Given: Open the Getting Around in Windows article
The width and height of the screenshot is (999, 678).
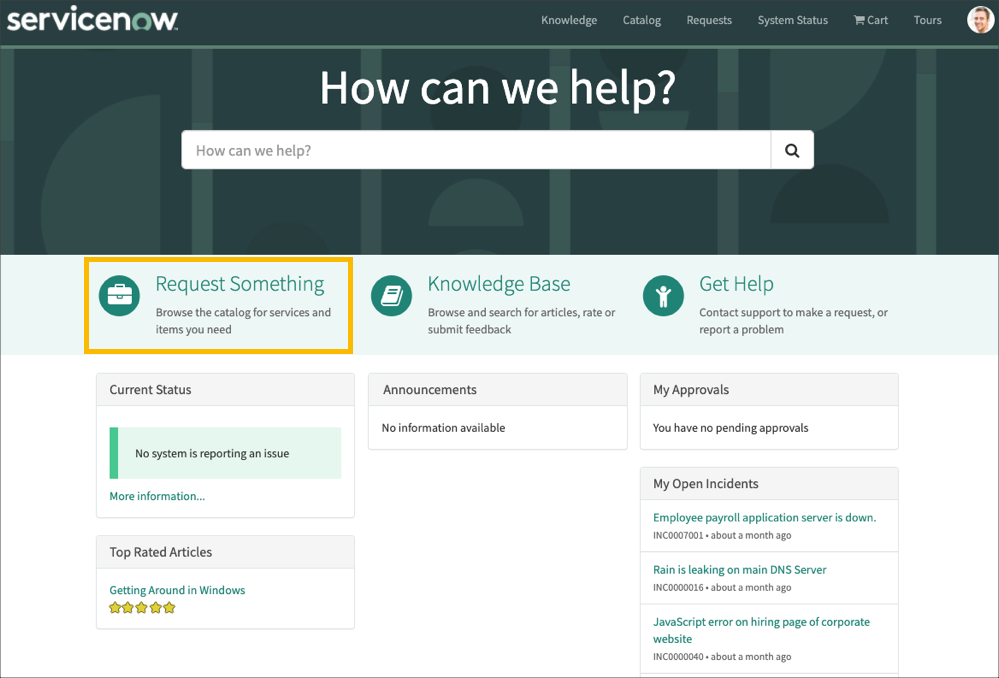Looking at the screenshot, I should point(177,590).
